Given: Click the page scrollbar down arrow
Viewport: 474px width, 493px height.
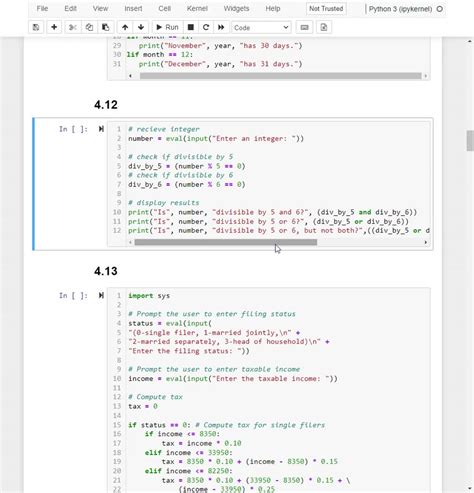Looking at the screenshot, I should click(470, 489).
